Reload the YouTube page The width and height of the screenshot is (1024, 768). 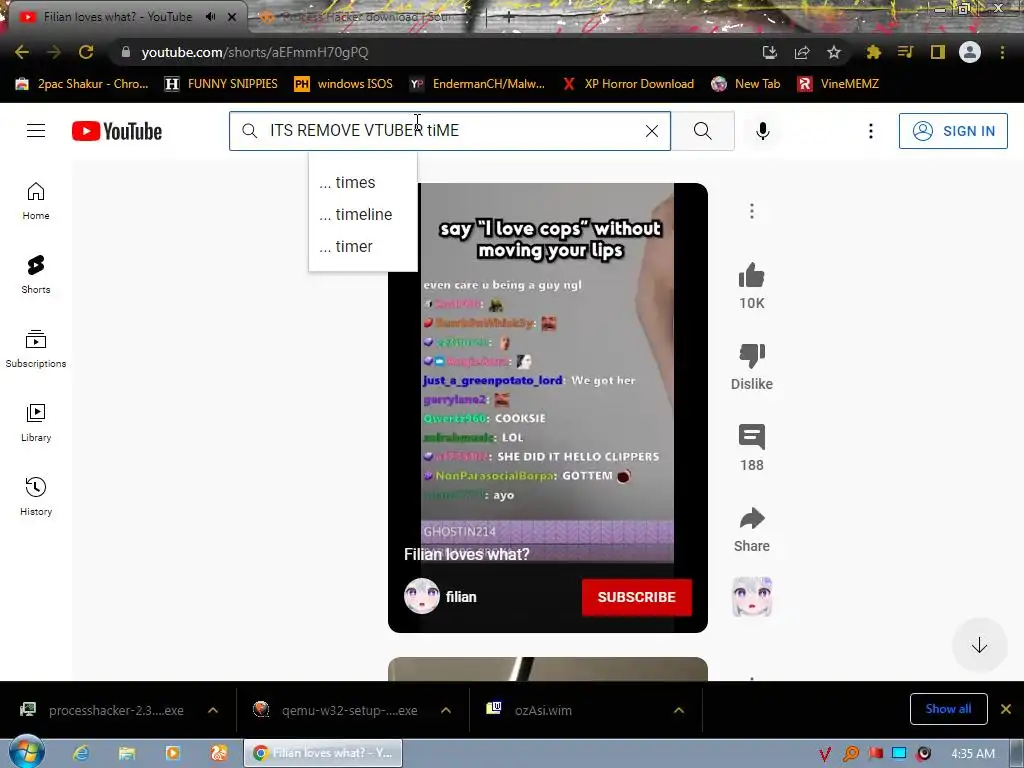pyautogui.click(x=86, y=52)
